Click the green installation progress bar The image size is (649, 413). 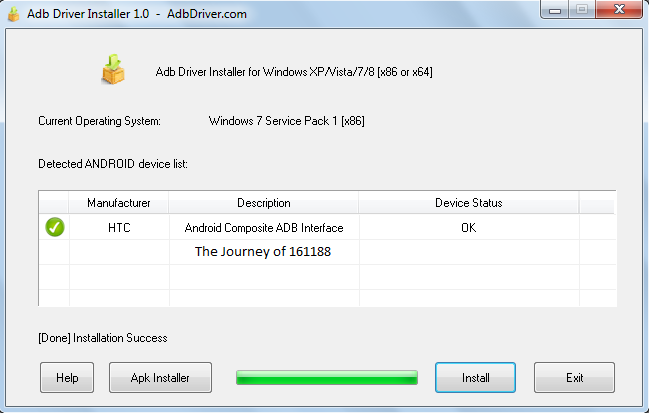(326, 377)
